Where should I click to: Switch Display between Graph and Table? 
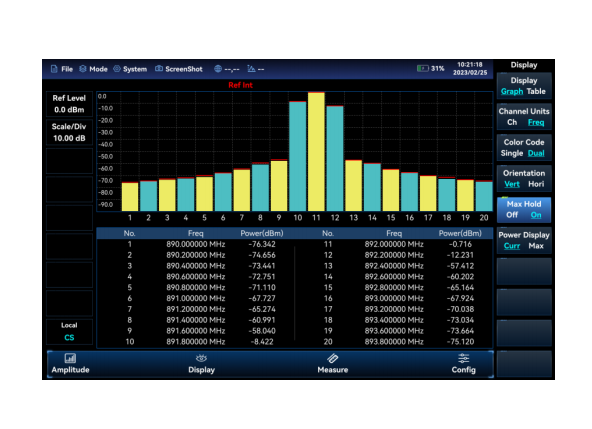pyautogui.click(x=524, y=86)
